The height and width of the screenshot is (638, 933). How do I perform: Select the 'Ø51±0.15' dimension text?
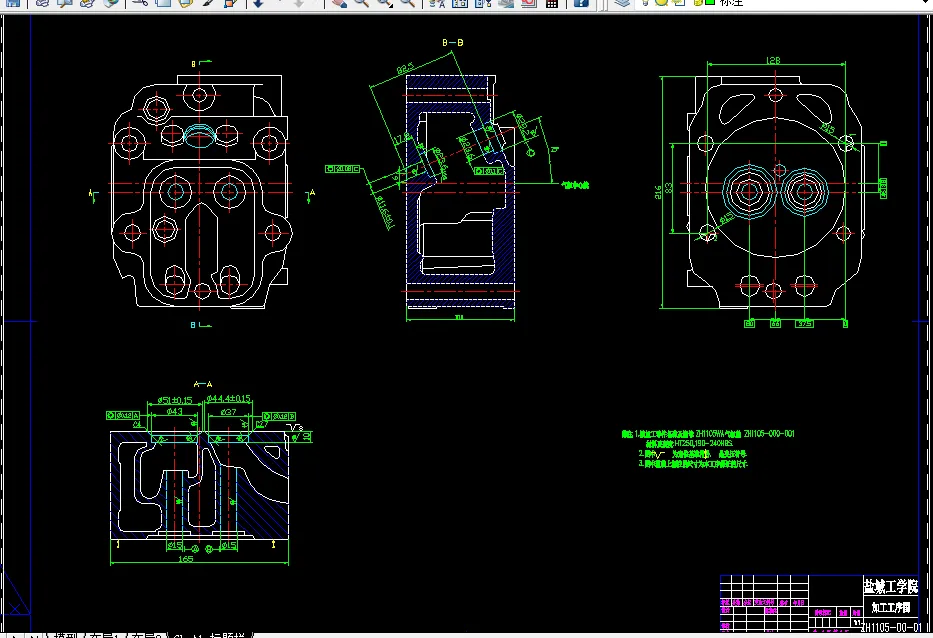[175, 401]
